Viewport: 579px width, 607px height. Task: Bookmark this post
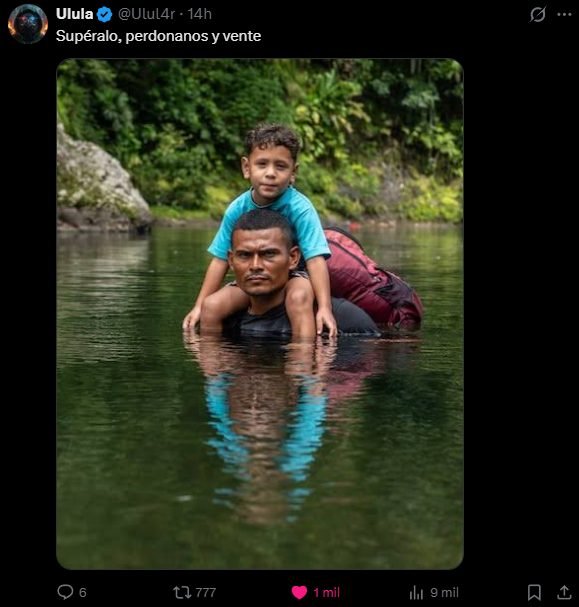(x=534, y=592)
